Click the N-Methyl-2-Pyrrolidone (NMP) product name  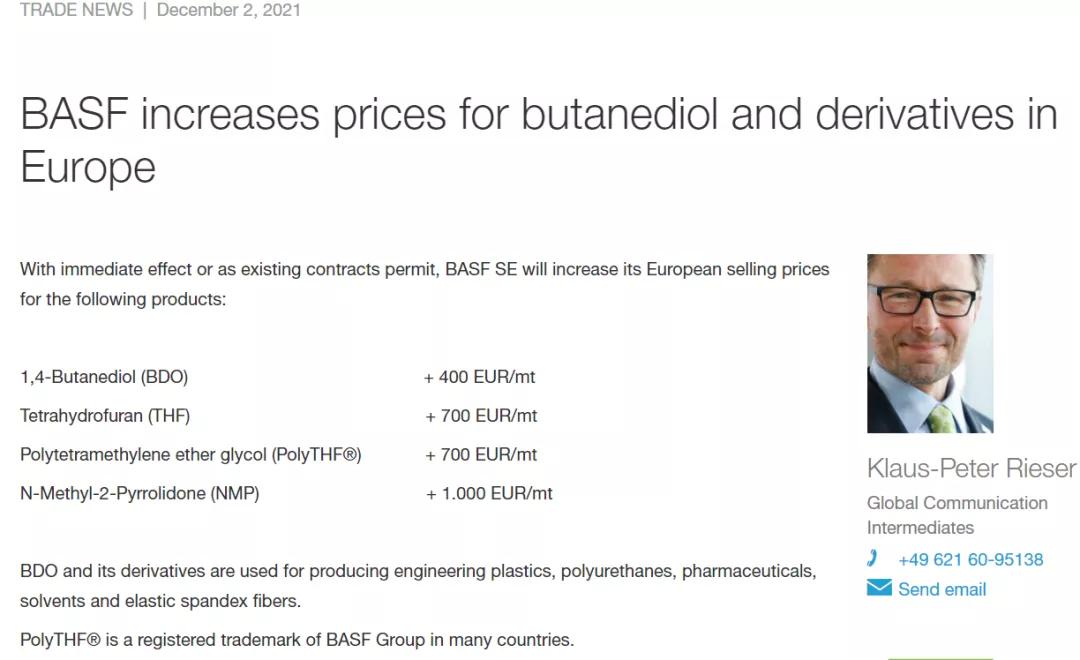139,493
